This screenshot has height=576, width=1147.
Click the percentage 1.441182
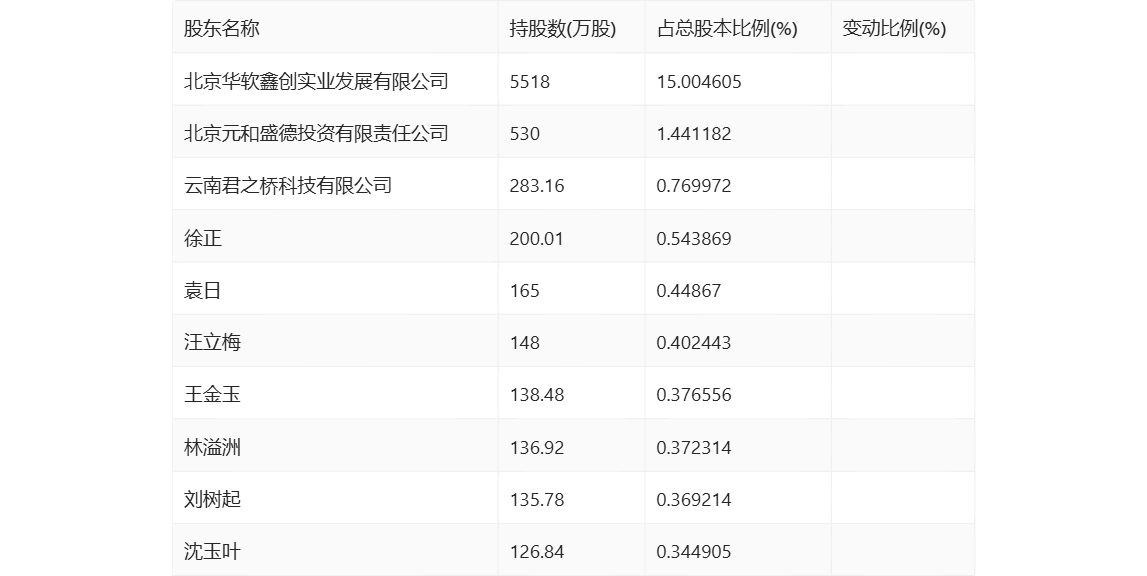[x=693, y=133]
